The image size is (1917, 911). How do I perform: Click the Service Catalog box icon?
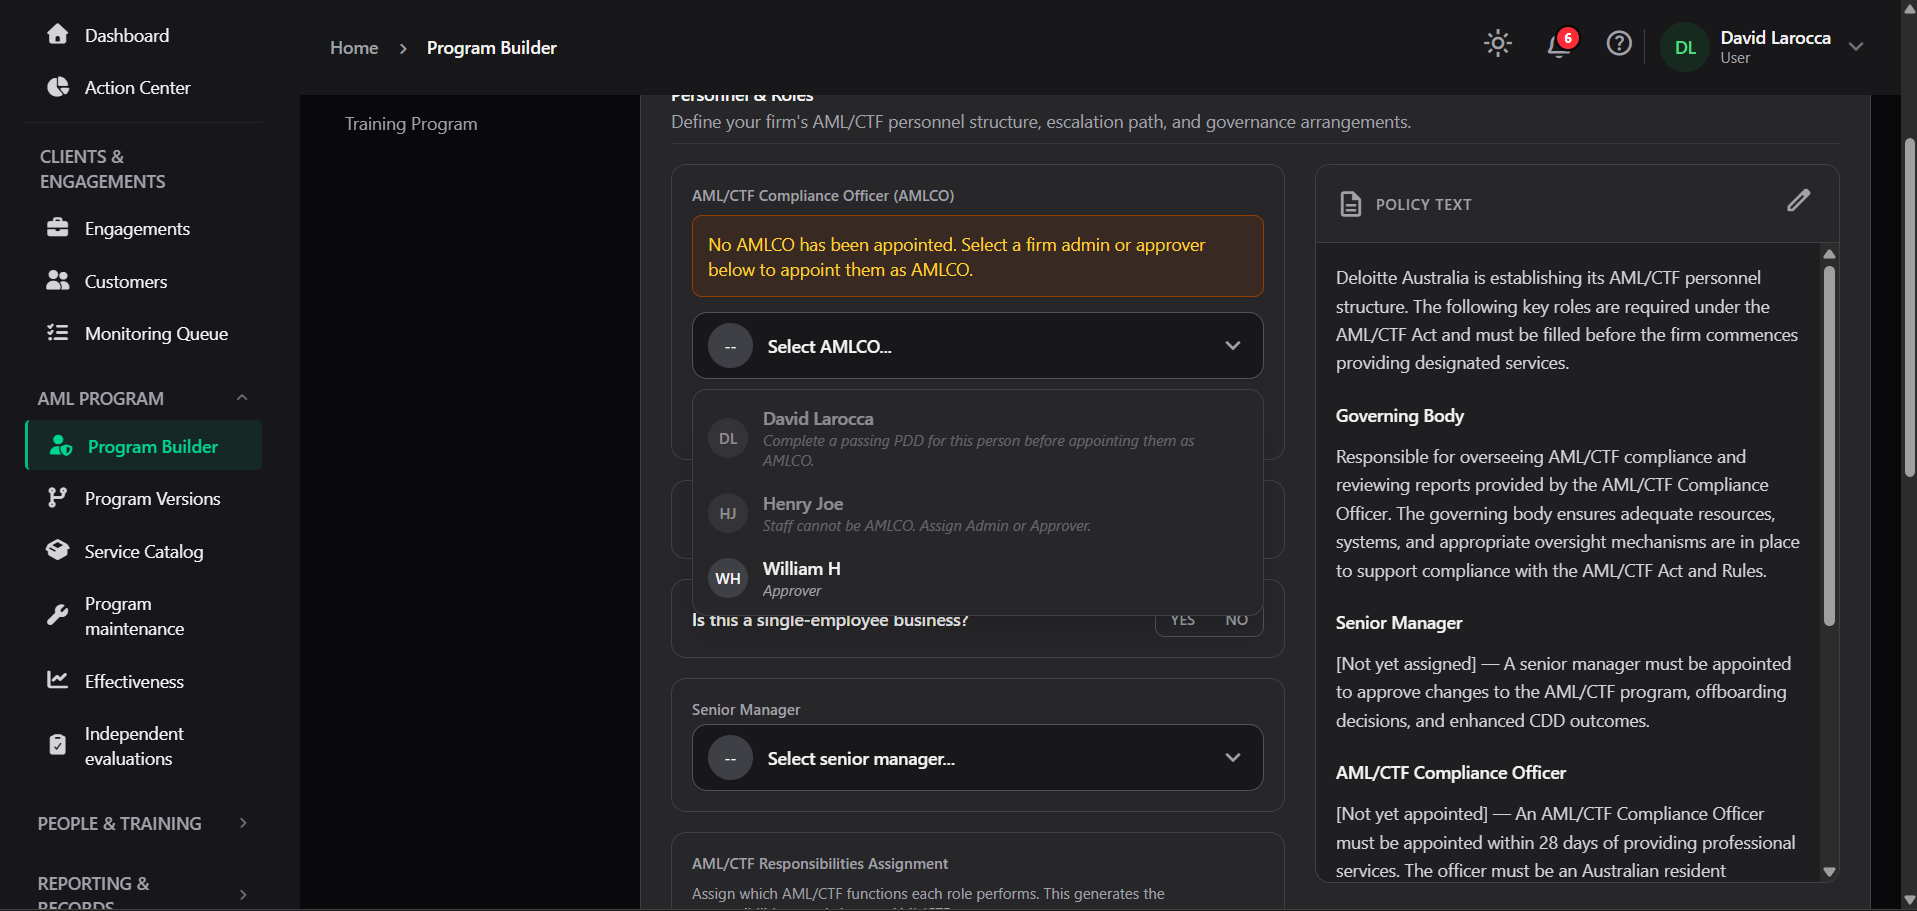(x=58, y=550)
